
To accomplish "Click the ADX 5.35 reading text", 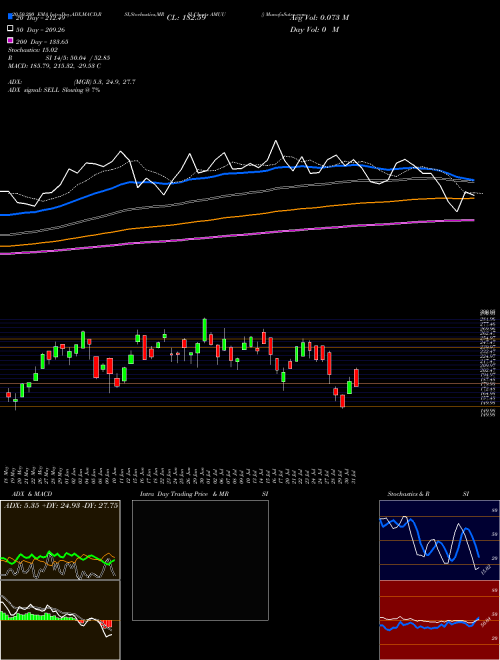I will [21, 506].
